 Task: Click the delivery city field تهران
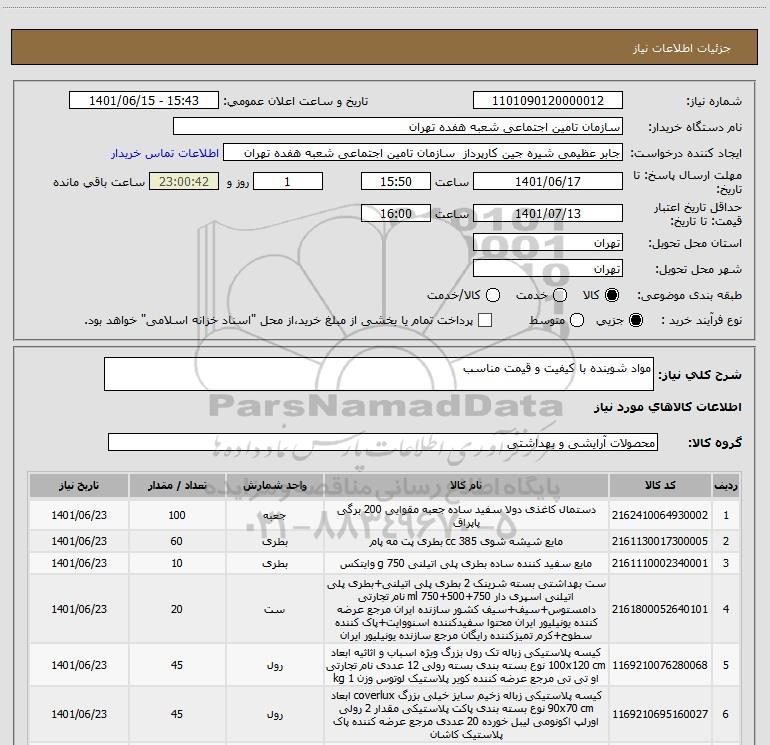click(548, 268)
